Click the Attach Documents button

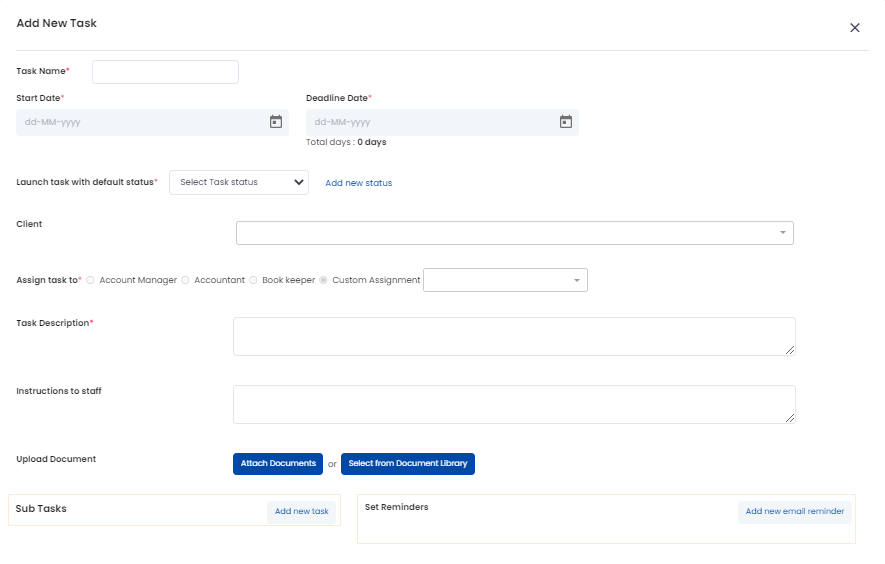(x=278, y=464)
